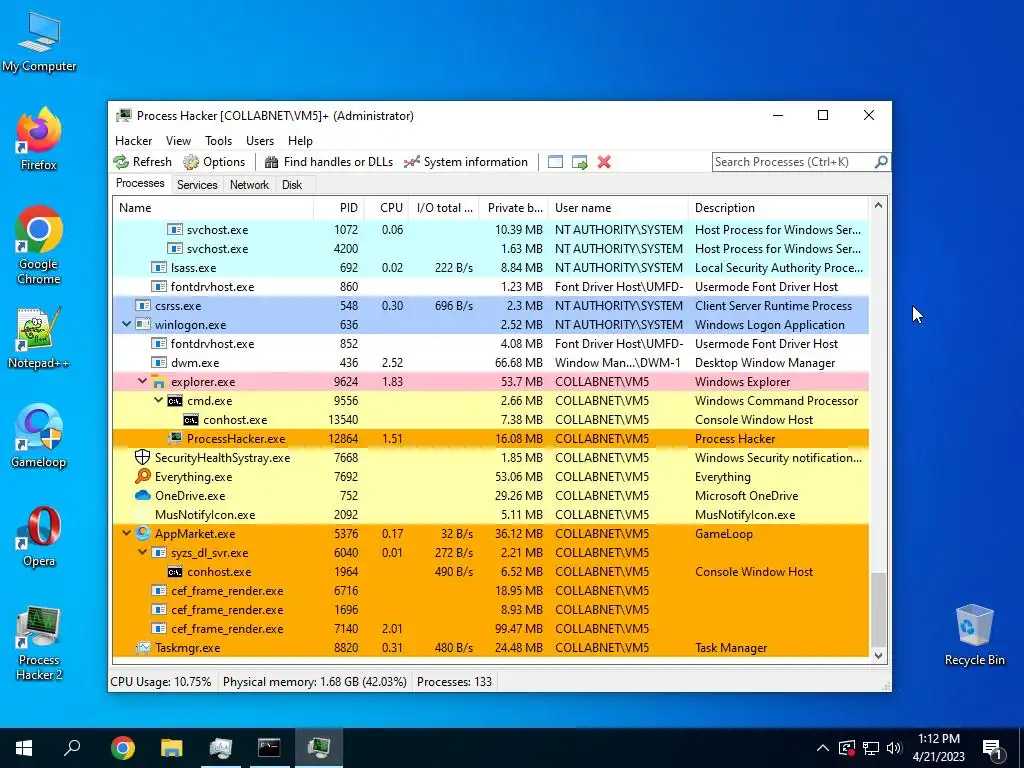Collapse the syzs_dl_svr.exe tree node
1024x768 pixels.
pos(142,552)
